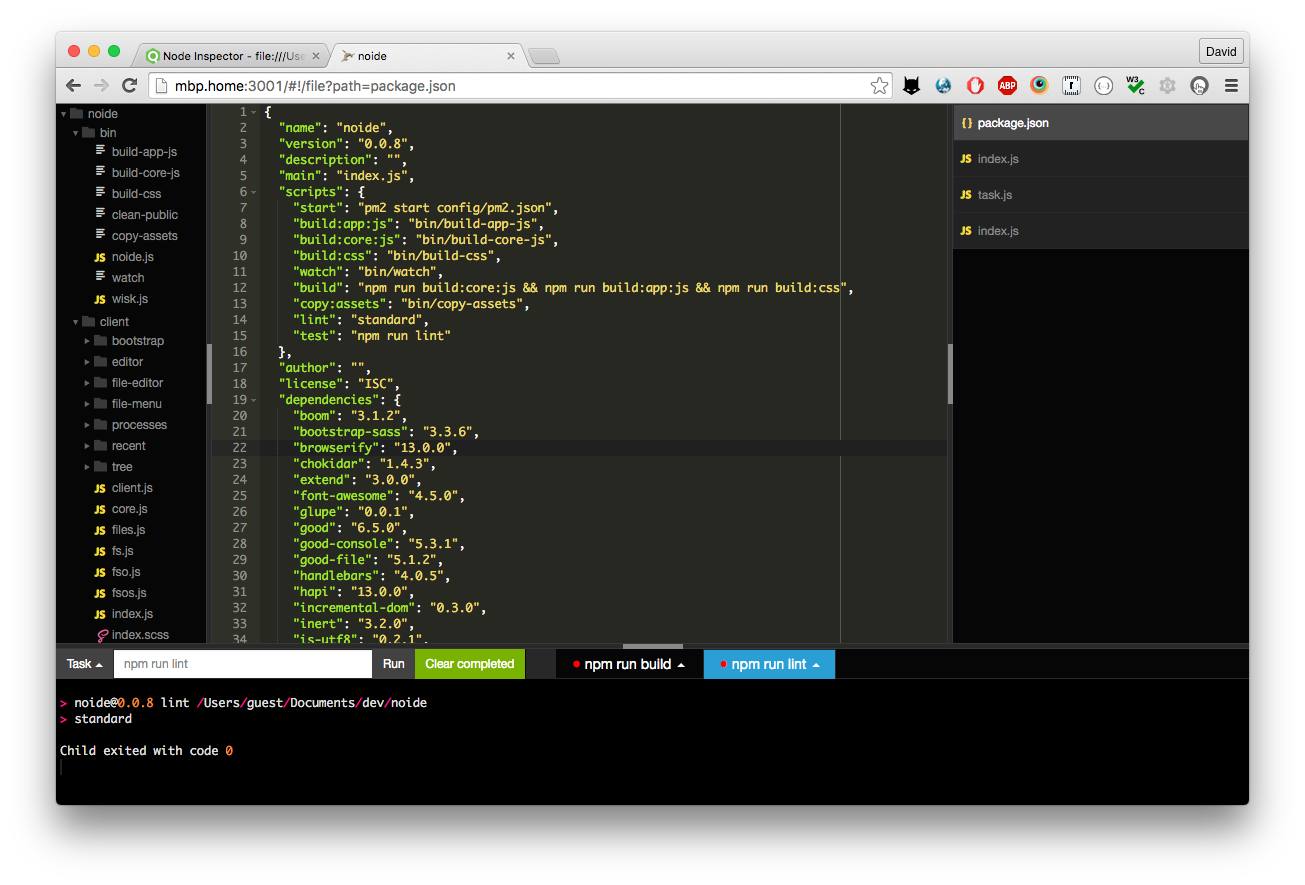Open copy-assets file in tree
Image resolution: width=1305 pixels, height=885 pixels.
click(144, 236)
